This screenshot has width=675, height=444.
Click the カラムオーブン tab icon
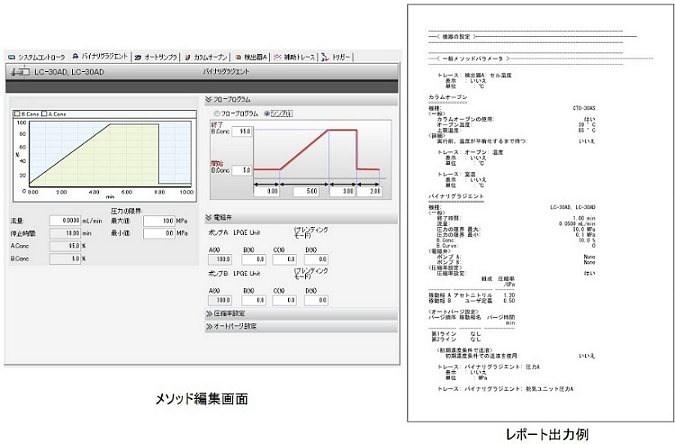188,57
